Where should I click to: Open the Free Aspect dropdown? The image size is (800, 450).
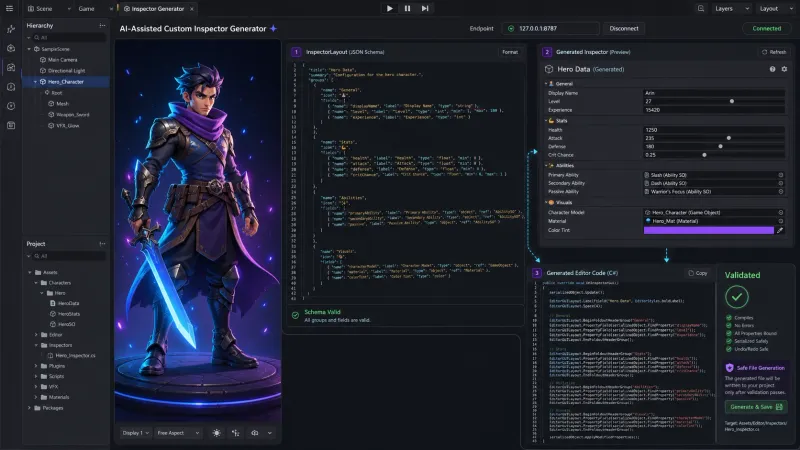178,433
